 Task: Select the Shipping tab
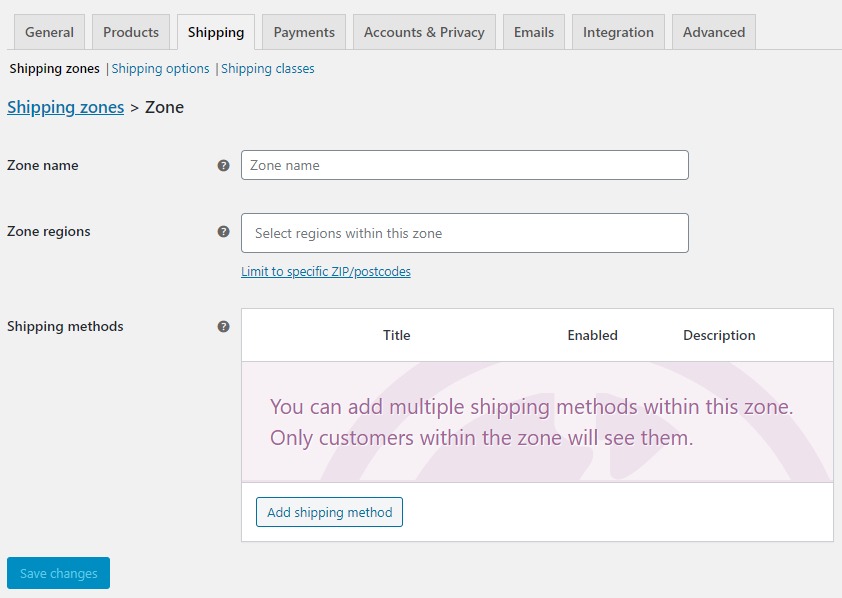click(216, 31)
